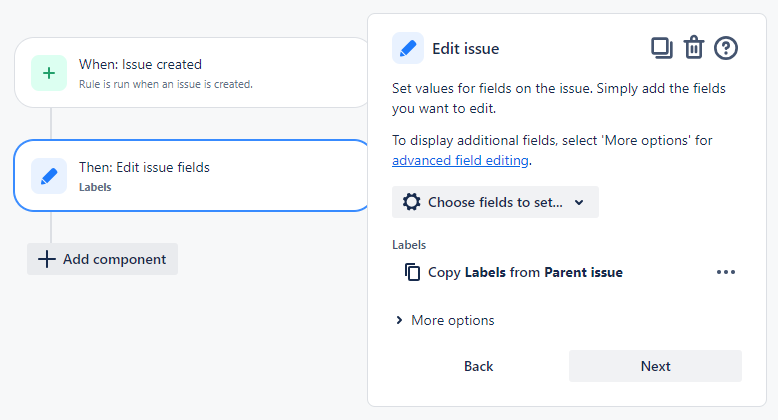The height and width of the screenshot is (420, 778).
Task: Duplicate this Edit issue component
Action: pos(661,47)
